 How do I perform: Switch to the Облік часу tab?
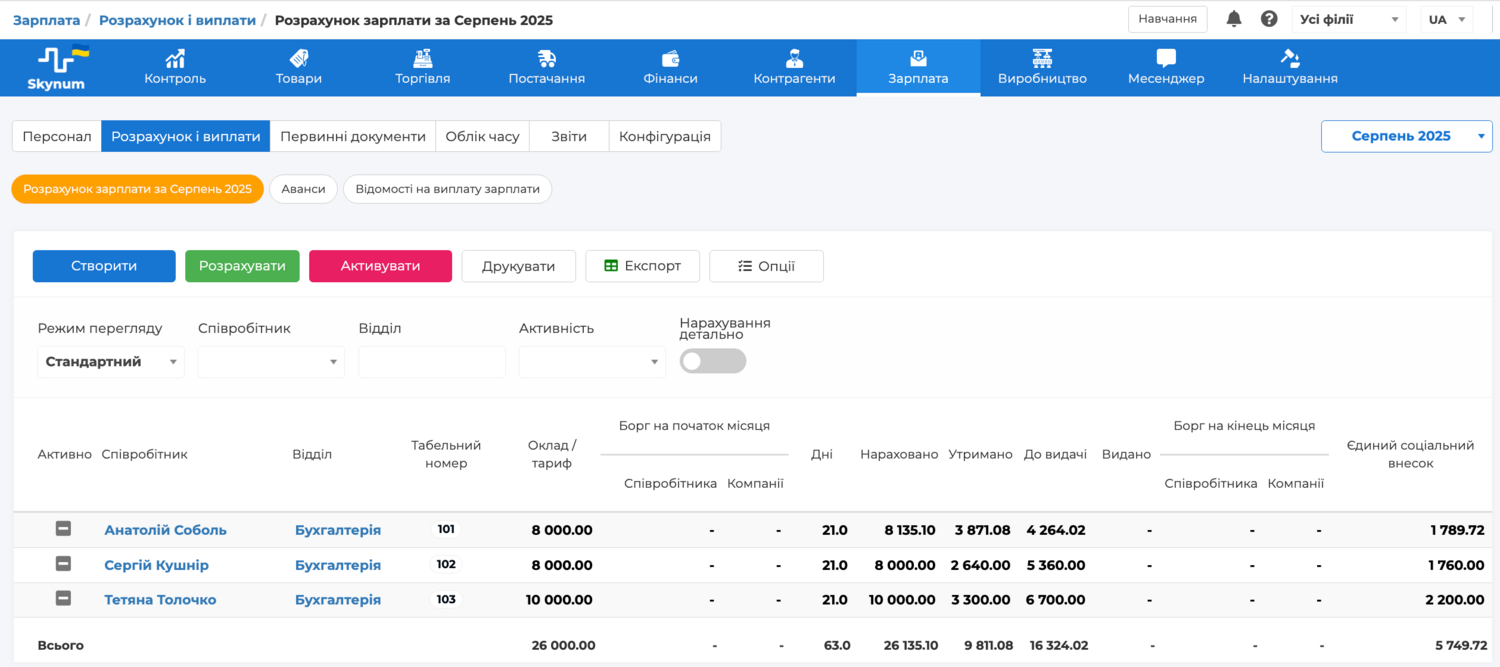(482, 136)
